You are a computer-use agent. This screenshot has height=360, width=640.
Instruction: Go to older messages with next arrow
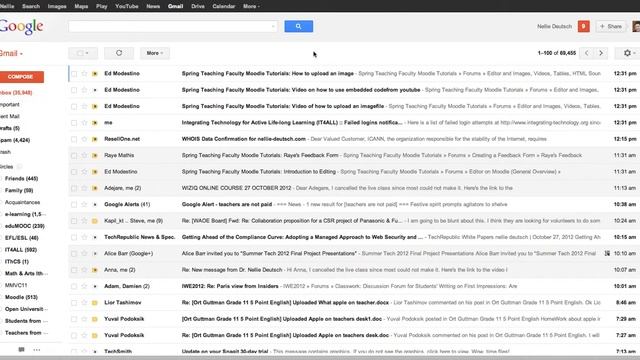tap(601, 53)
